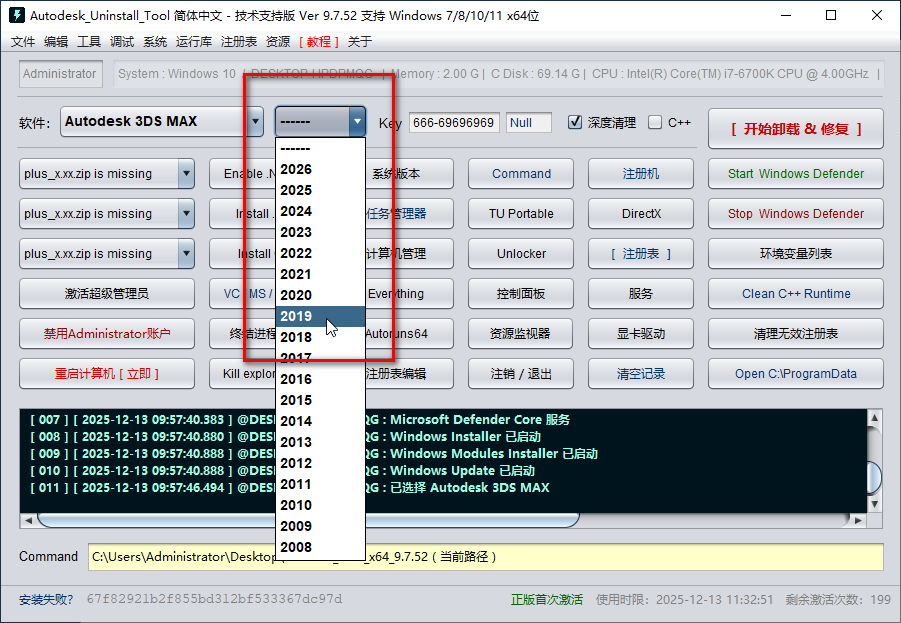Select 2012 in the version list
Viewport: 901px width, 623px height.
coord(320,463)
